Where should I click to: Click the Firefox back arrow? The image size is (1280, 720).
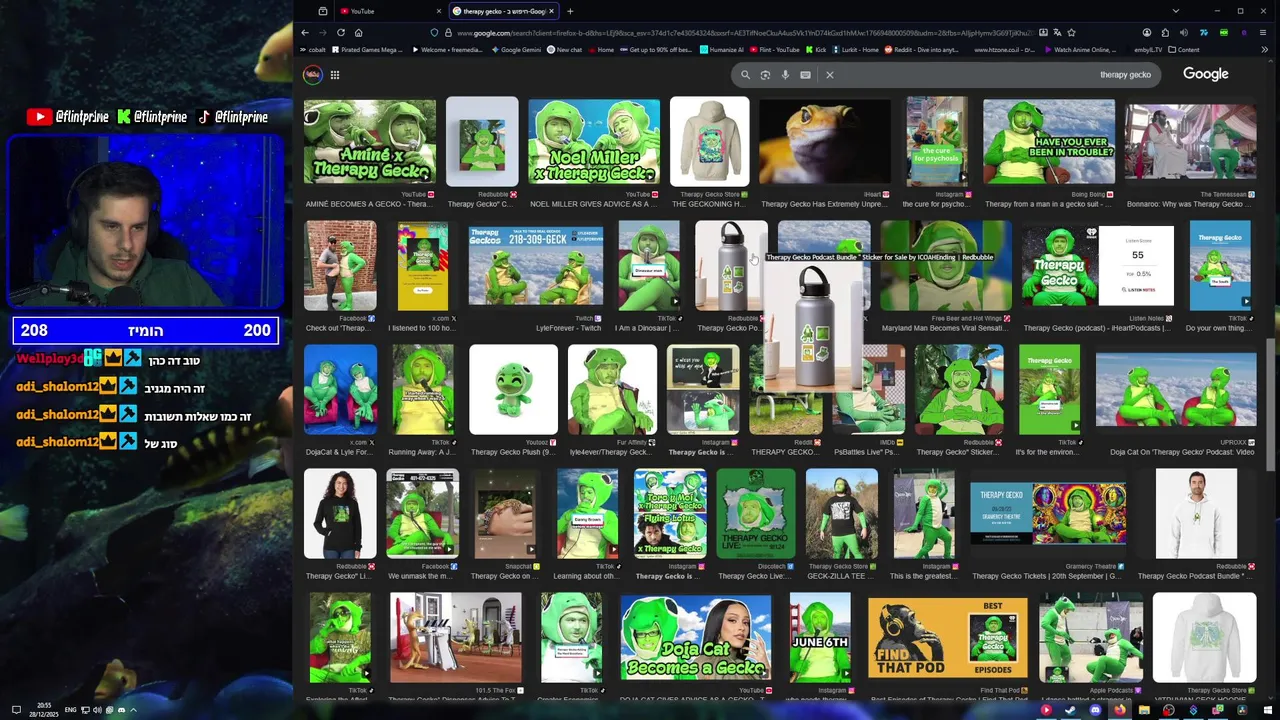(305, 32)
